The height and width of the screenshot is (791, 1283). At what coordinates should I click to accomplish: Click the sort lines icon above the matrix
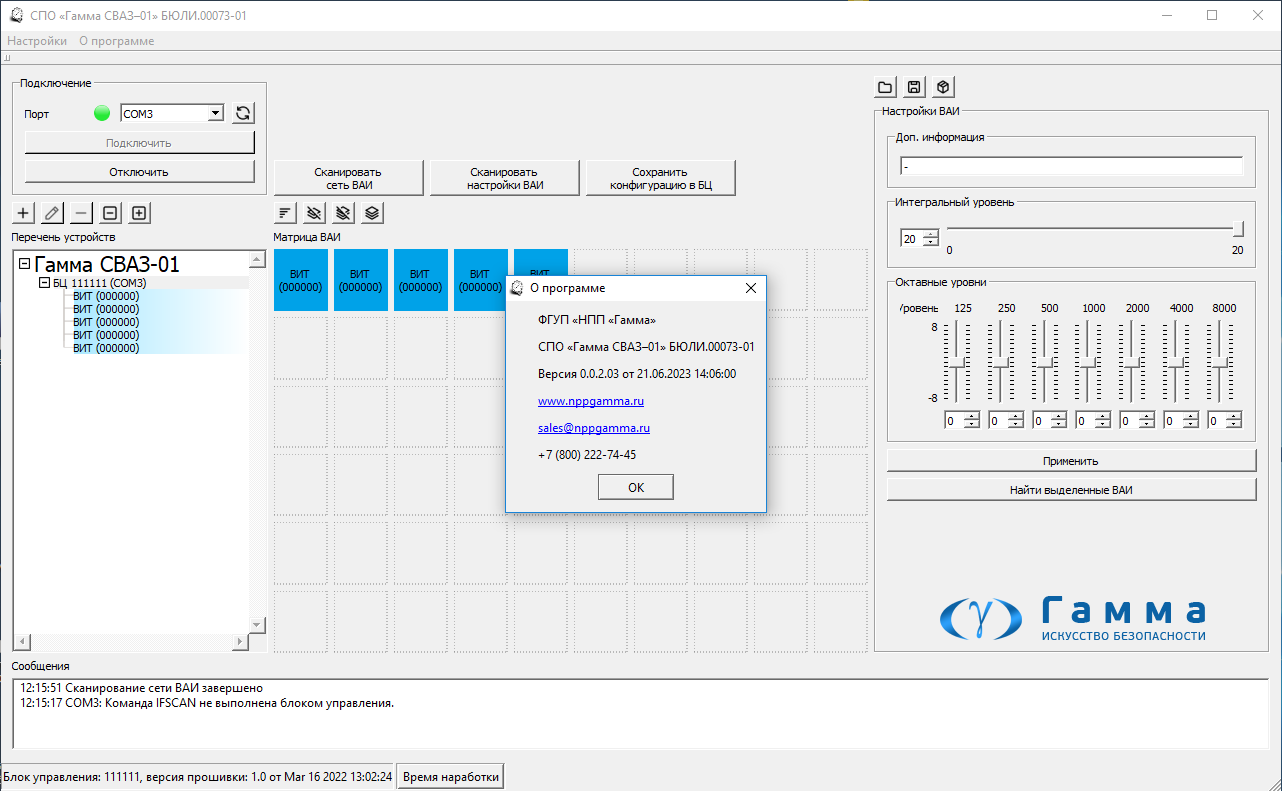coord(285,213)
